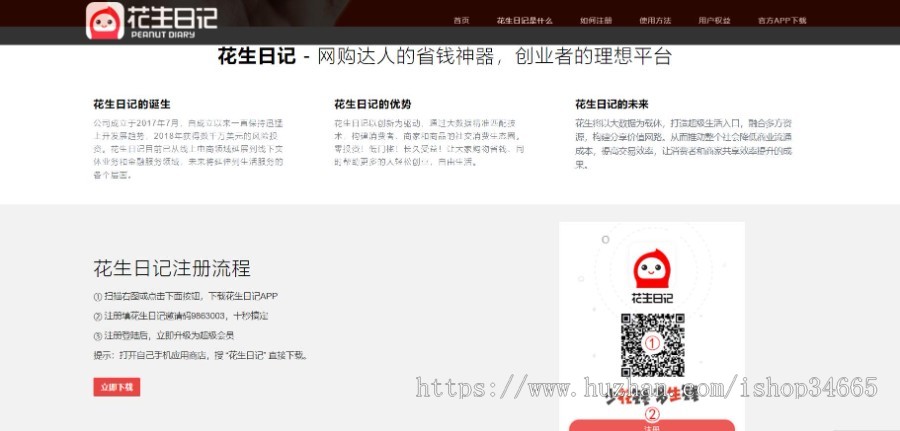Open the 官方APP下载 nav item

pos(782,21)
